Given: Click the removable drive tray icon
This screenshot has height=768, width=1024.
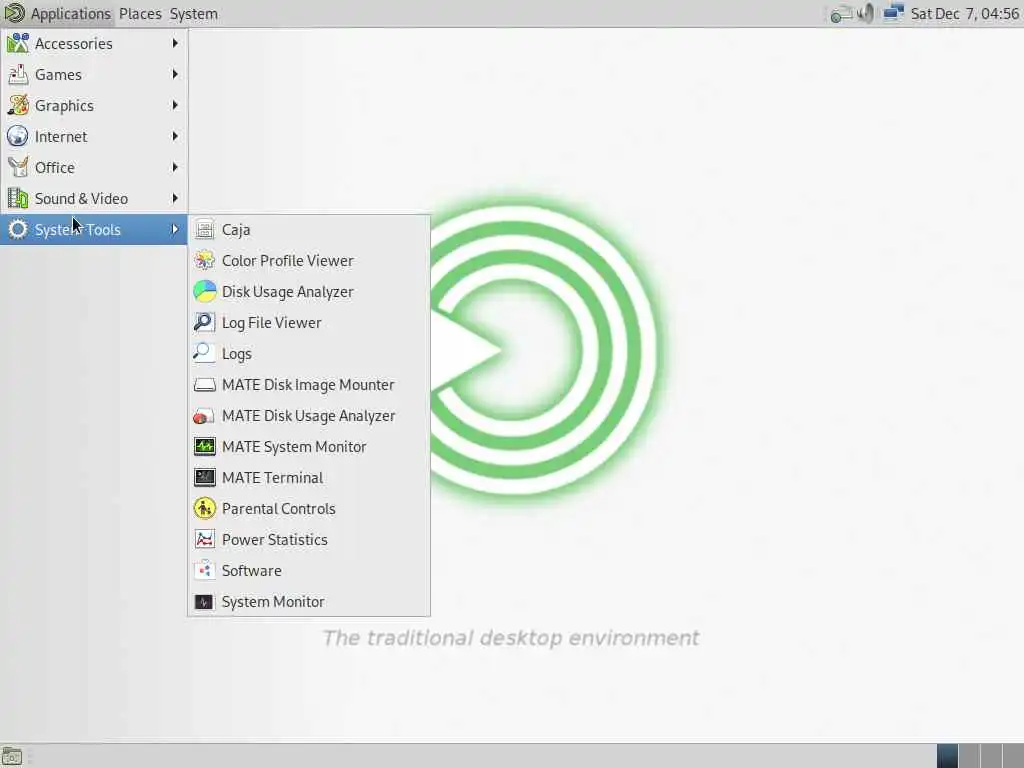Looking at the screenshot, I should pos(841,13).
